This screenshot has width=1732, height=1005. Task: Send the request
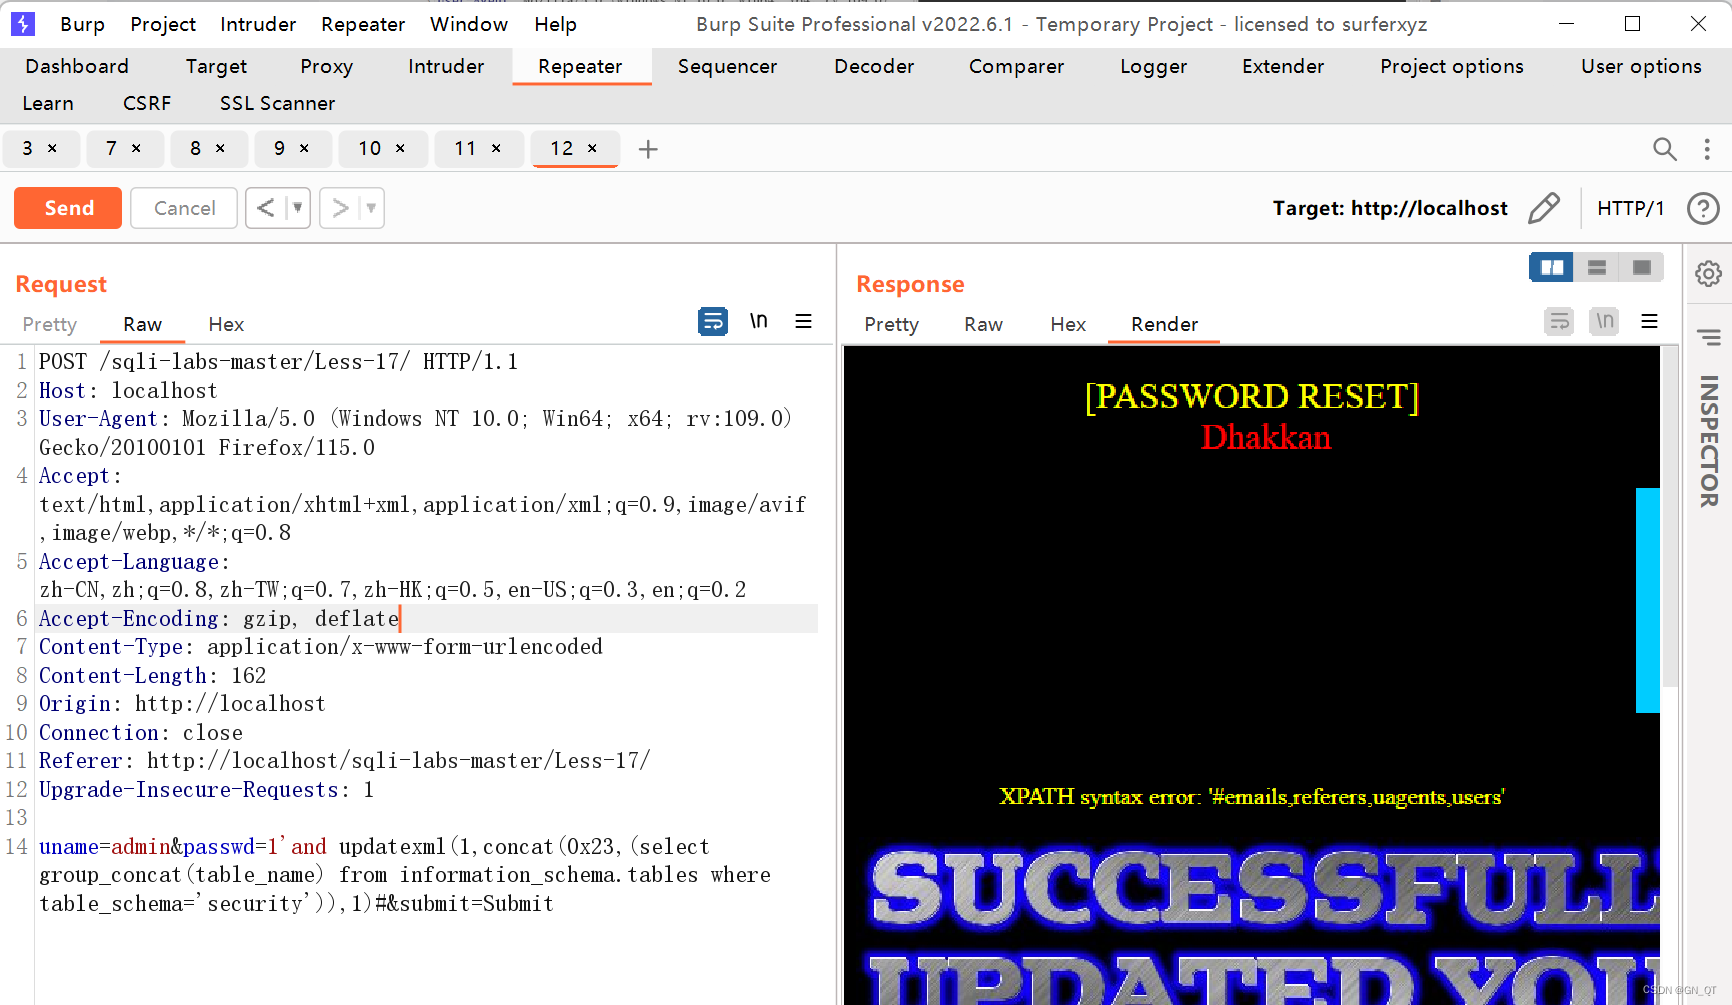click(x=68, y=208)
